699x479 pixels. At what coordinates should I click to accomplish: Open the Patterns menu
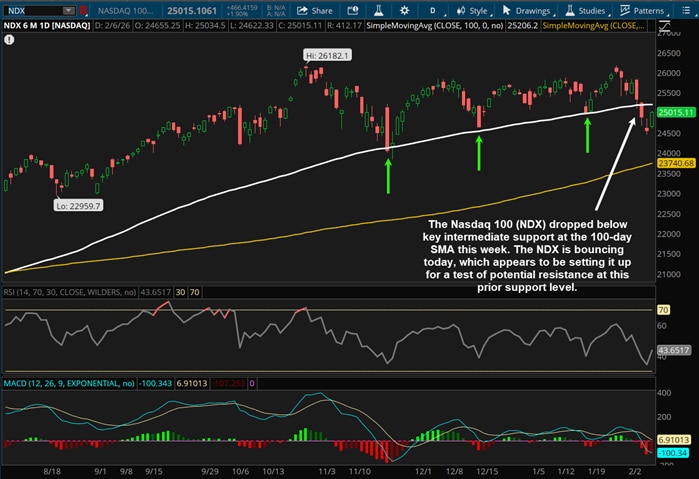click(643, 11)
